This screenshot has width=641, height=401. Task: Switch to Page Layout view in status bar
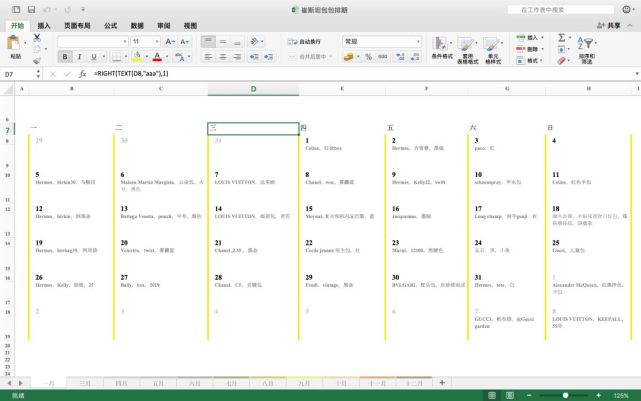(x=510, y=395)
